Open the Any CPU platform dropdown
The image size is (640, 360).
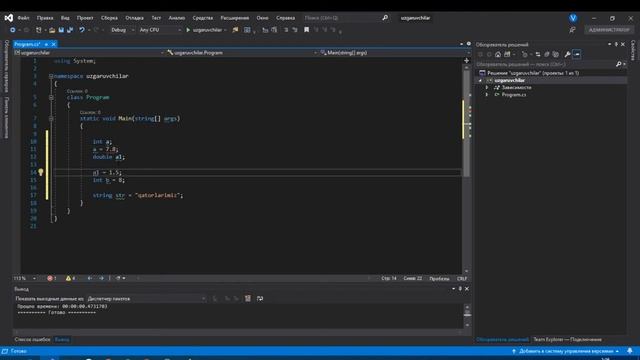160,30
